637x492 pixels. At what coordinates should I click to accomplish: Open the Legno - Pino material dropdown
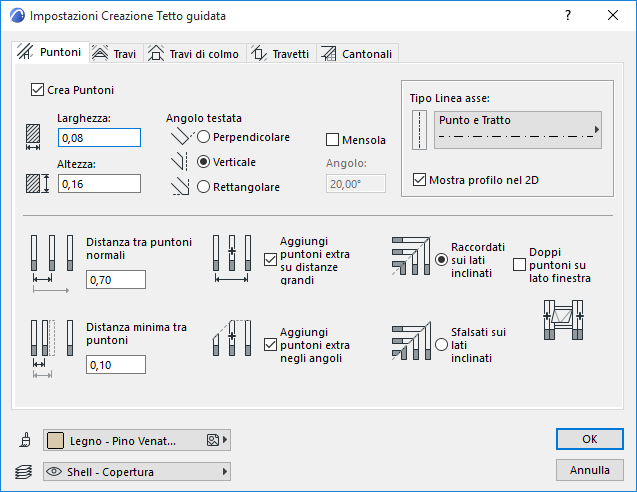point(137,440)
